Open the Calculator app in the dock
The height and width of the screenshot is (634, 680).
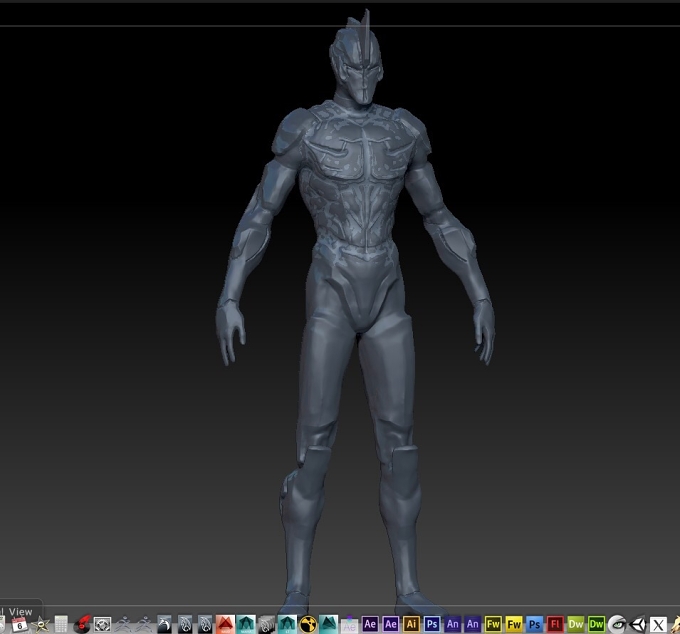pyautogui.click(x=61, y=625)
